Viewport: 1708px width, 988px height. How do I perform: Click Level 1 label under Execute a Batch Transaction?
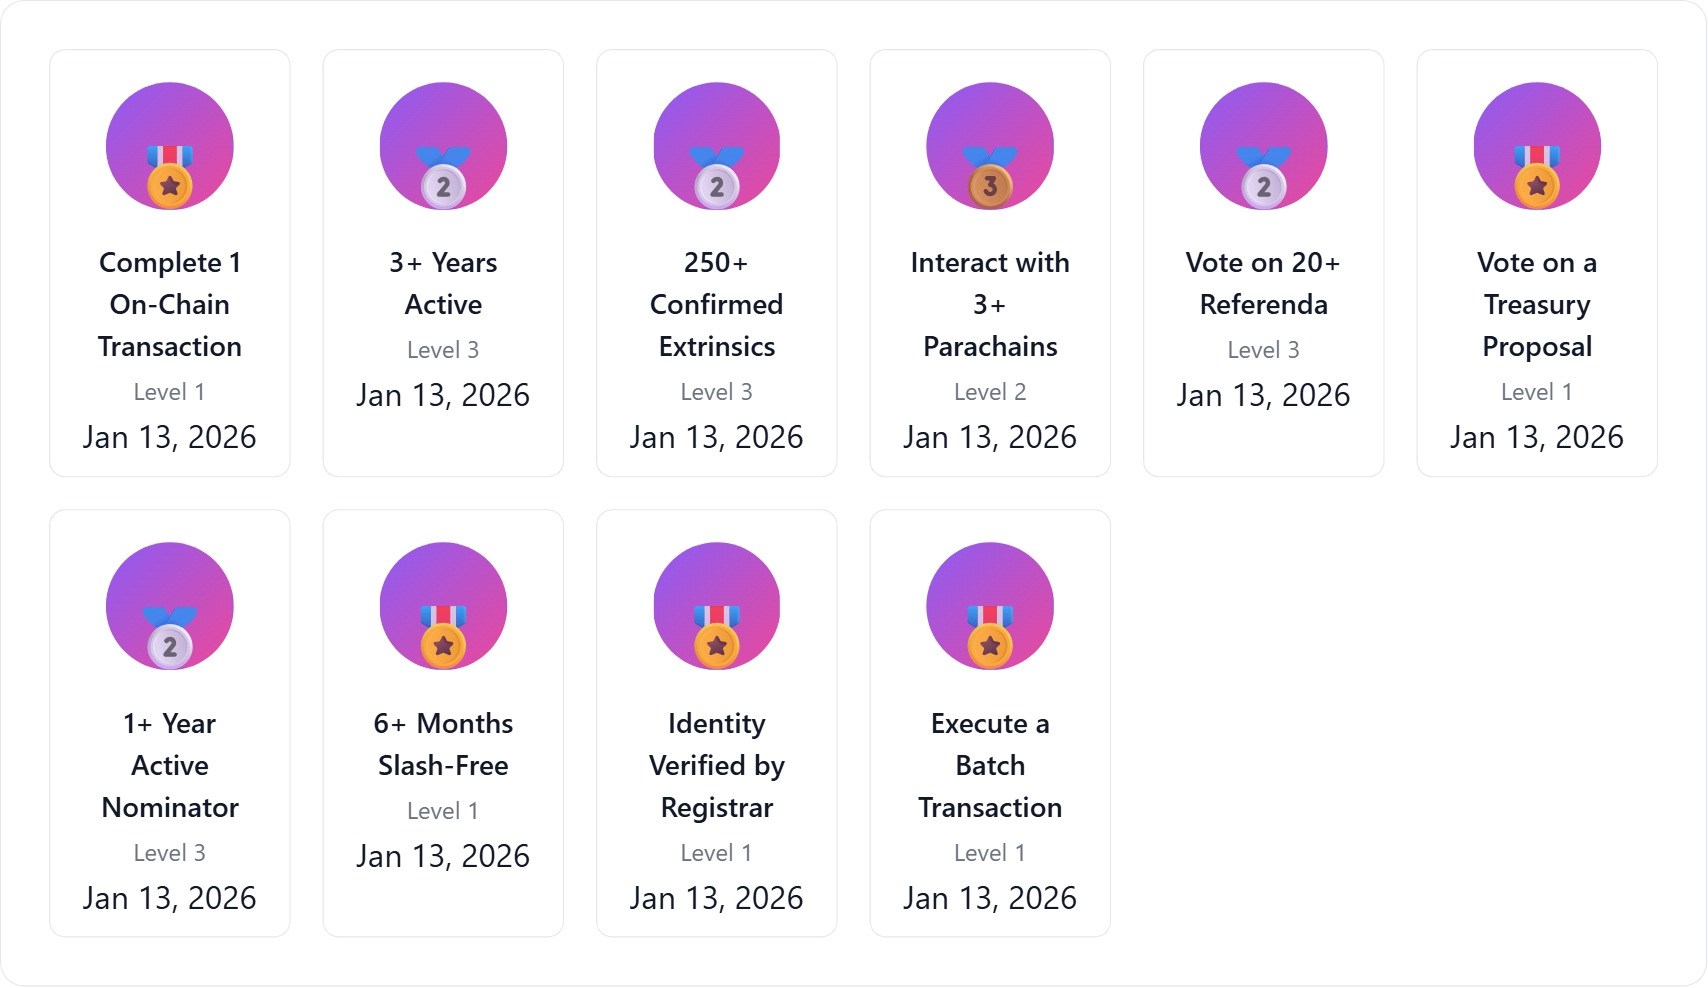990,853
